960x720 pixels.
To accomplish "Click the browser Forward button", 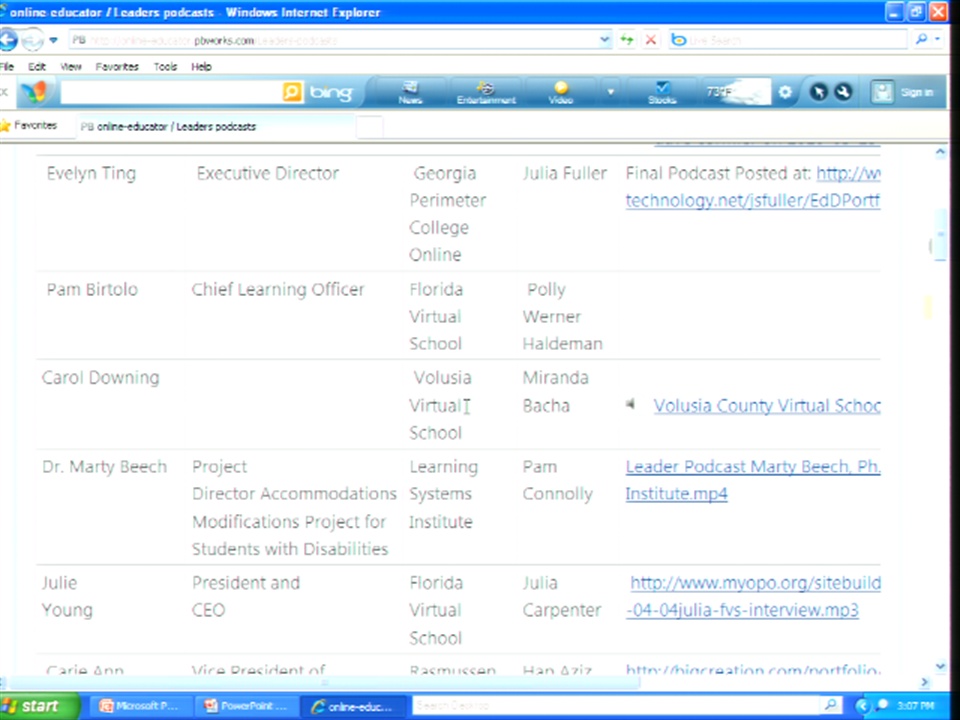I will tap(32, 40).
